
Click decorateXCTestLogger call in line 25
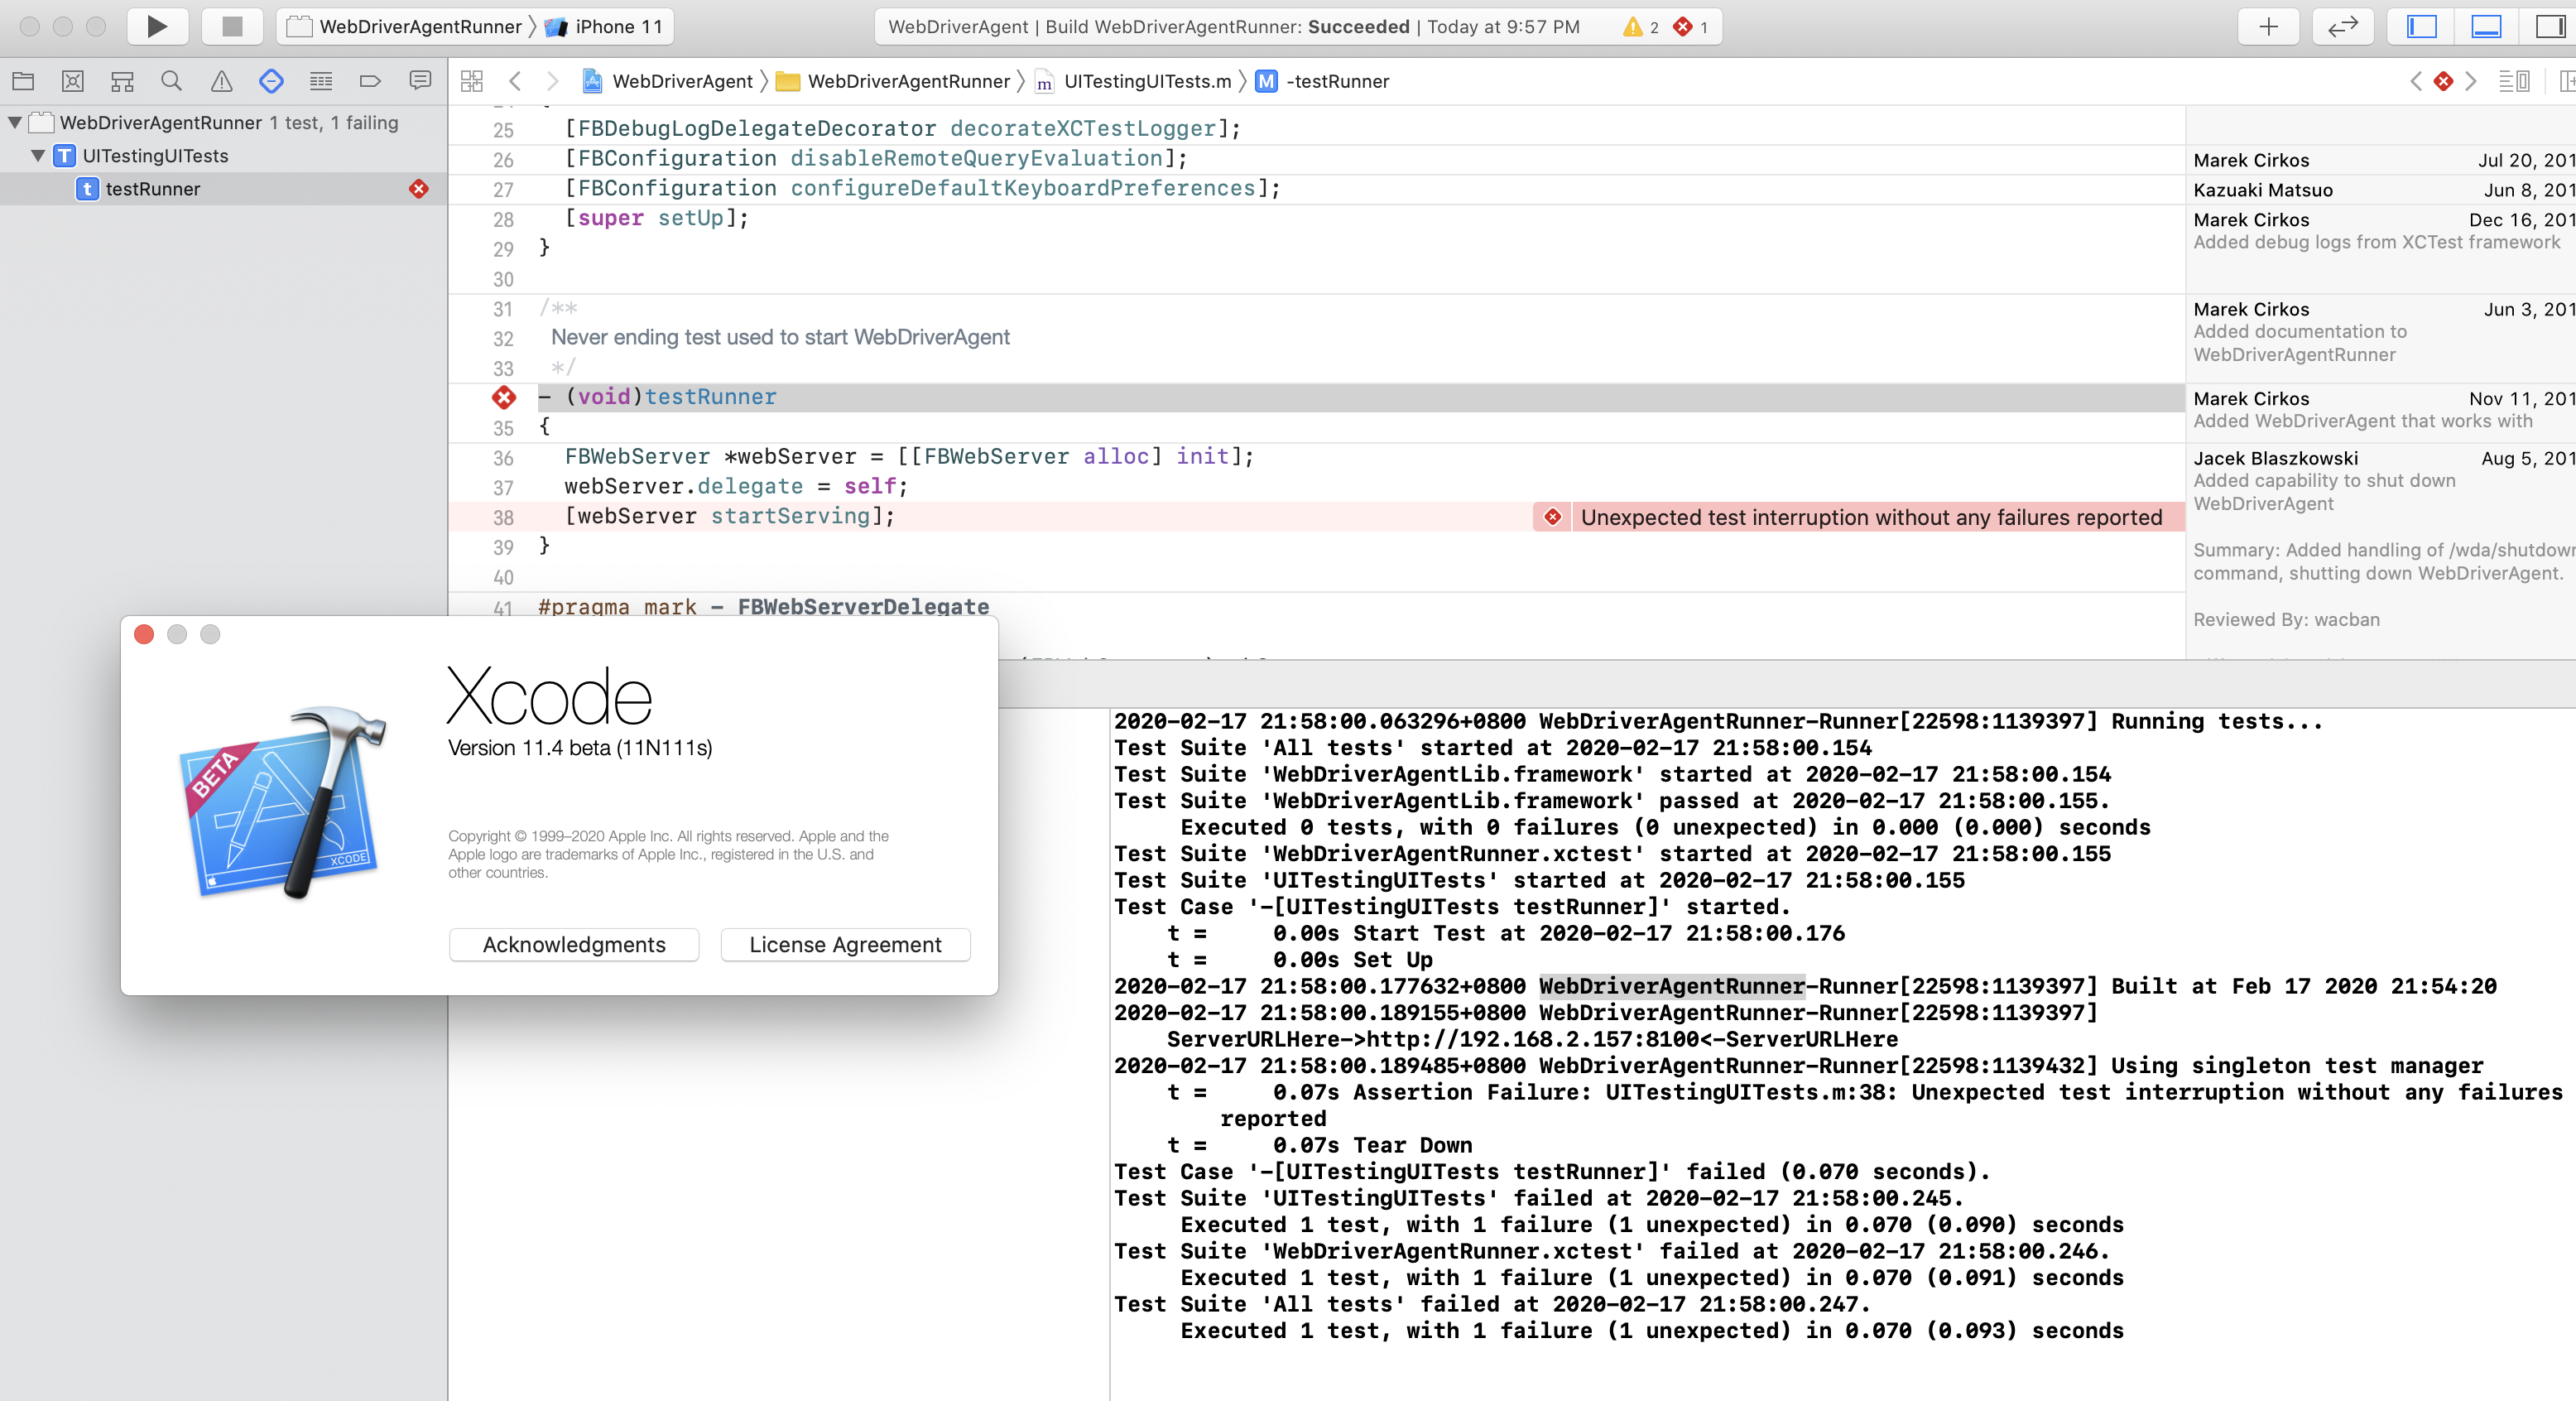(1082, 128)
